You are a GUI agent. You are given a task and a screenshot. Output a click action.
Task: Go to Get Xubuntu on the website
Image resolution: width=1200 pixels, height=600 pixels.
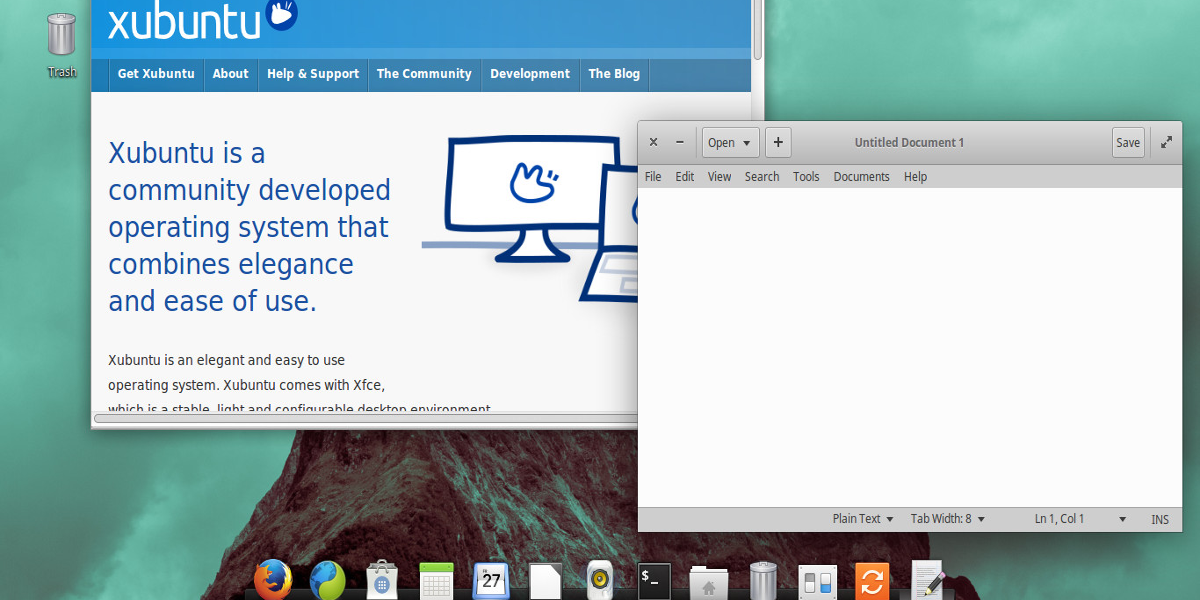(156, 74)
